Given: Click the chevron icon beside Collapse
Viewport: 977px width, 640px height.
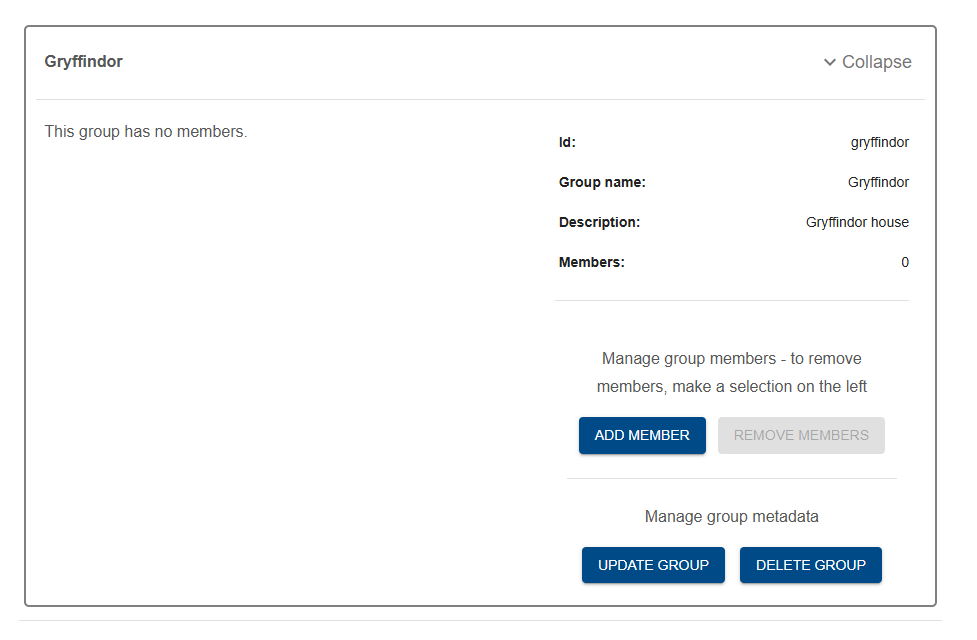Looking at the screenshot, I should pyautogui.click(x=830, y=62).
